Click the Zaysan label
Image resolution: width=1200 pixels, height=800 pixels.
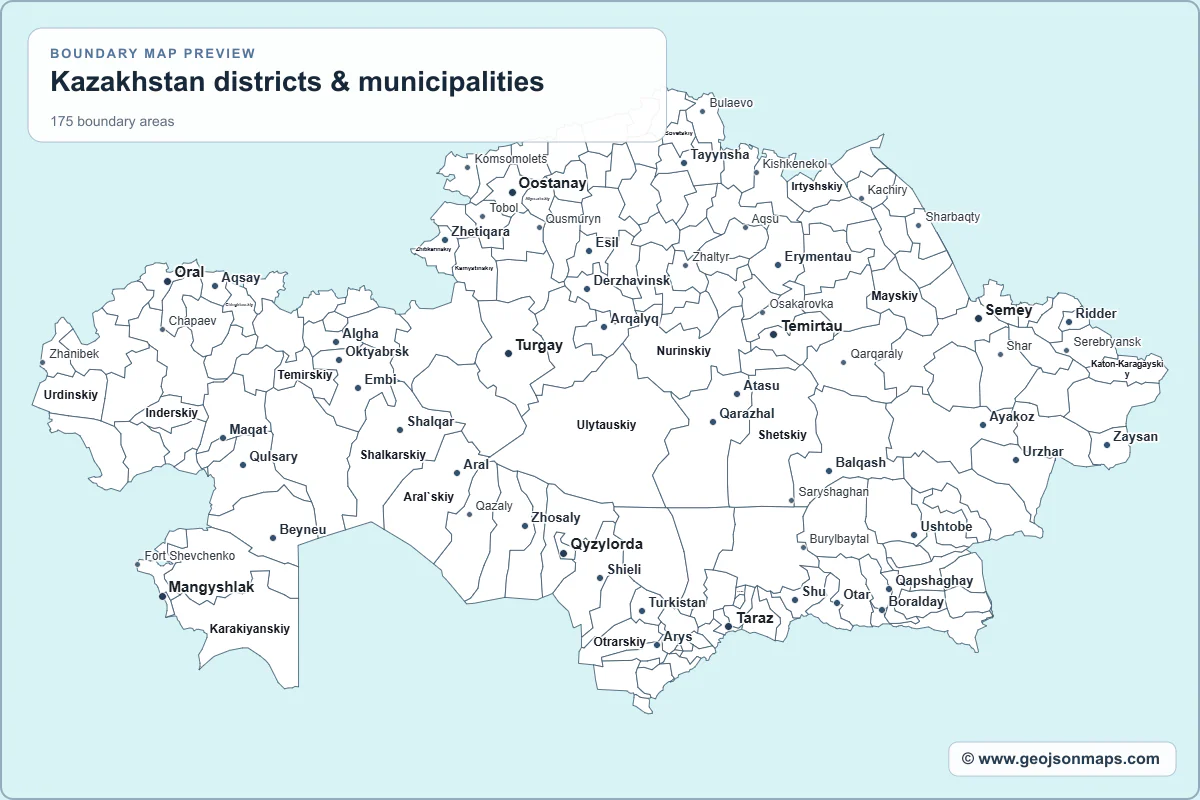click(x=1136, y=437)
